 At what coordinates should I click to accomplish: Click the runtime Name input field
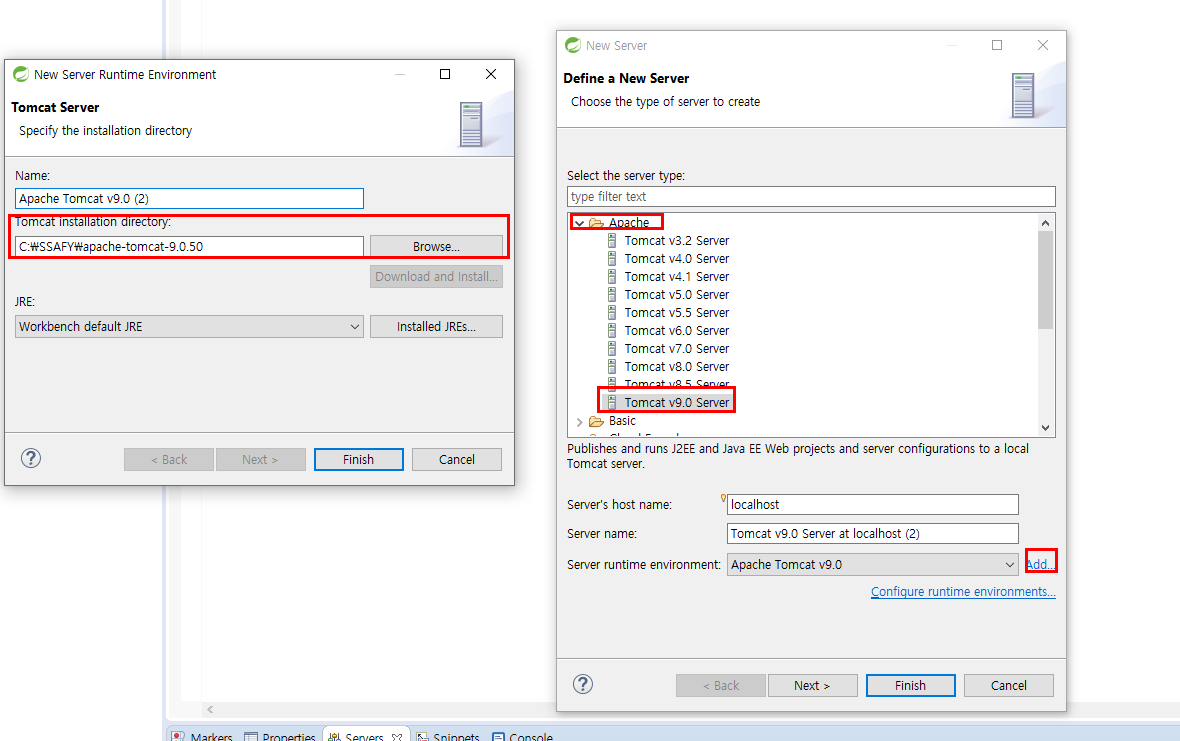pyautogui.click(x=189, y=199)
